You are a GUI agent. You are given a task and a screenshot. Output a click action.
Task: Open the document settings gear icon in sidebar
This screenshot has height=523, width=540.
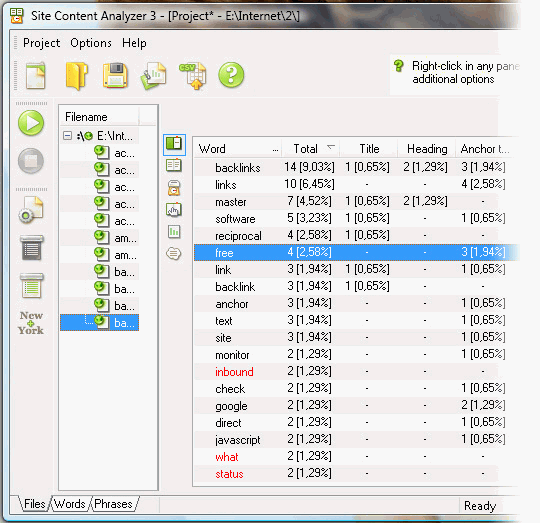tap(31, 210)
